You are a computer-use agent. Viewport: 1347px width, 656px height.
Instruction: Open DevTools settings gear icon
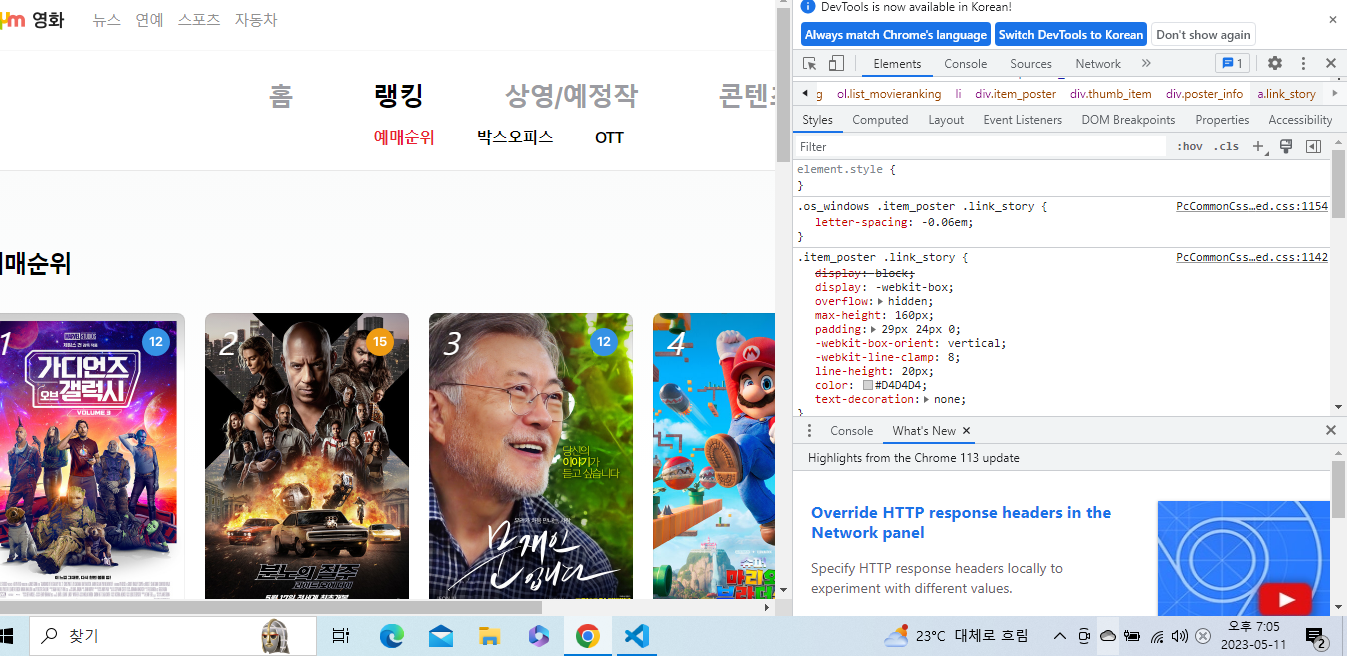click(1275, 63)
